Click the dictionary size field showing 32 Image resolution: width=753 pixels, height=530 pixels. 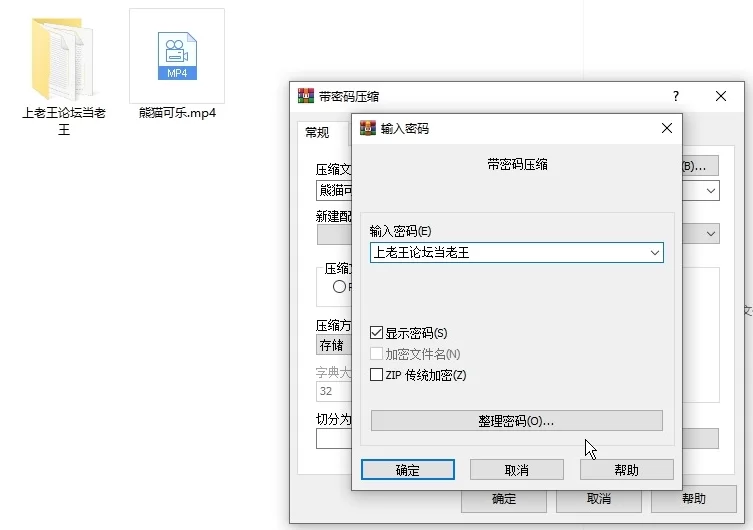coord(334,391)
